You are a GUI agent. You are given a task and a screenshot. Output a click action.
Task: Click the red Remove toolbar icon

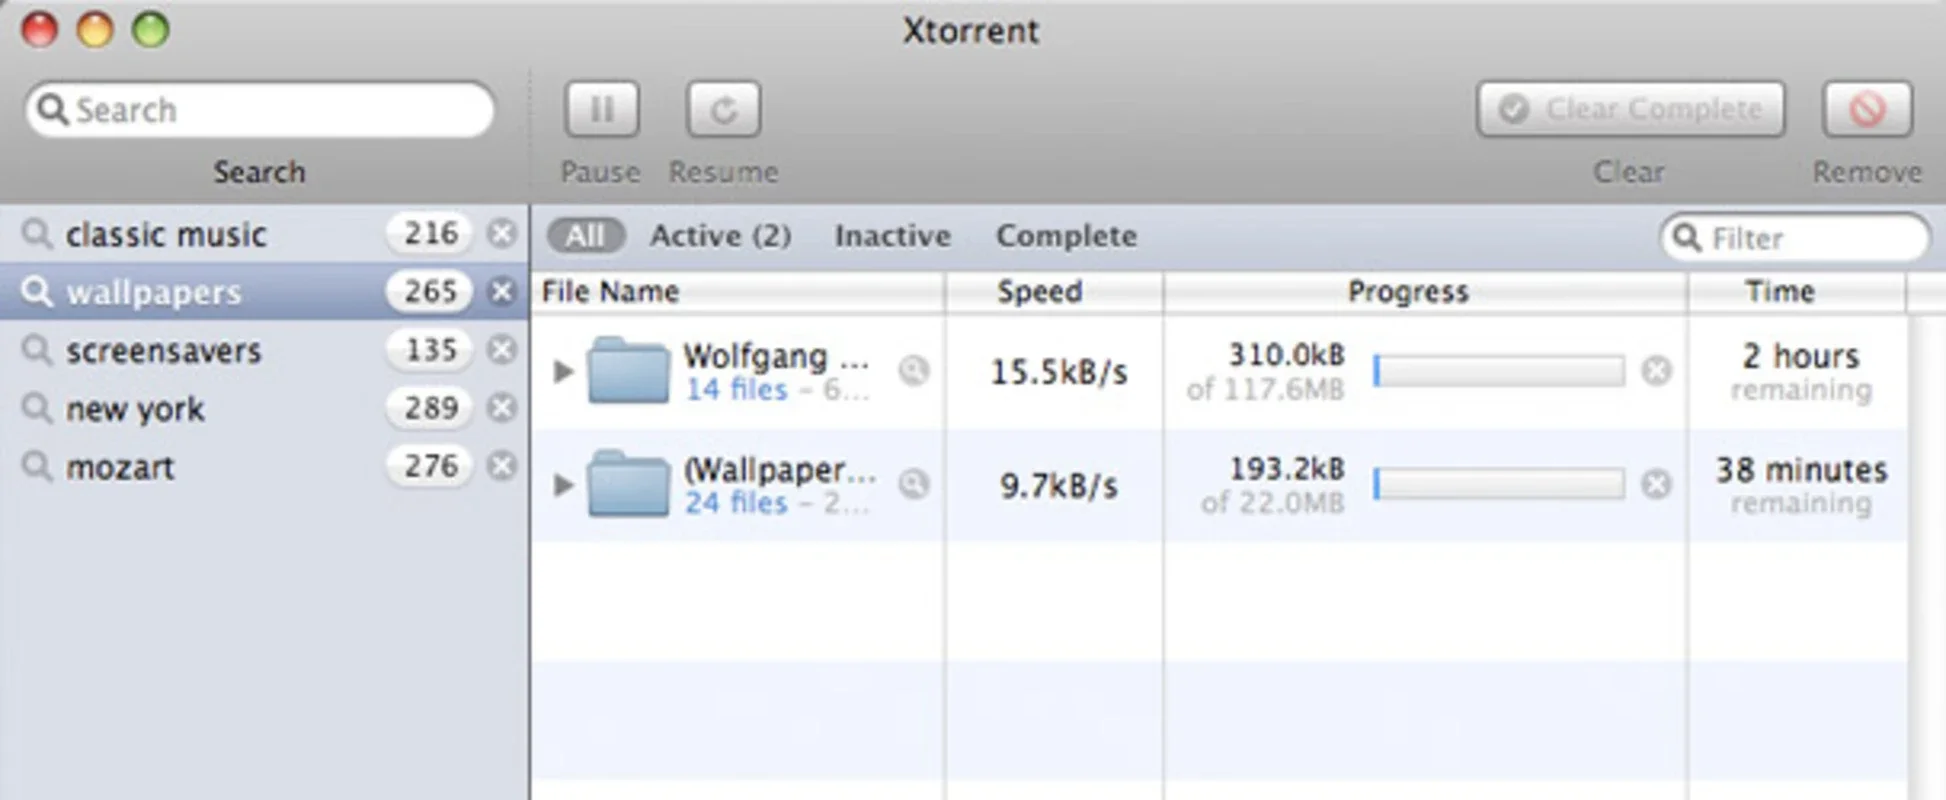(1867, 109)
